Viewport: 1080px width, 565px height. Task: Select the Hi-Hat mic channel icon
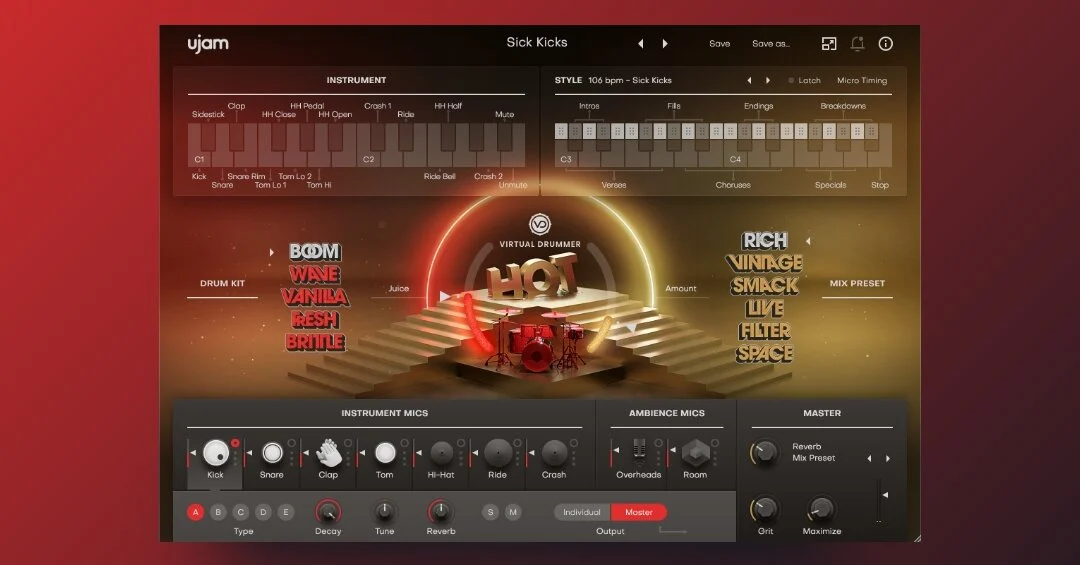click(x=442, y=453)
